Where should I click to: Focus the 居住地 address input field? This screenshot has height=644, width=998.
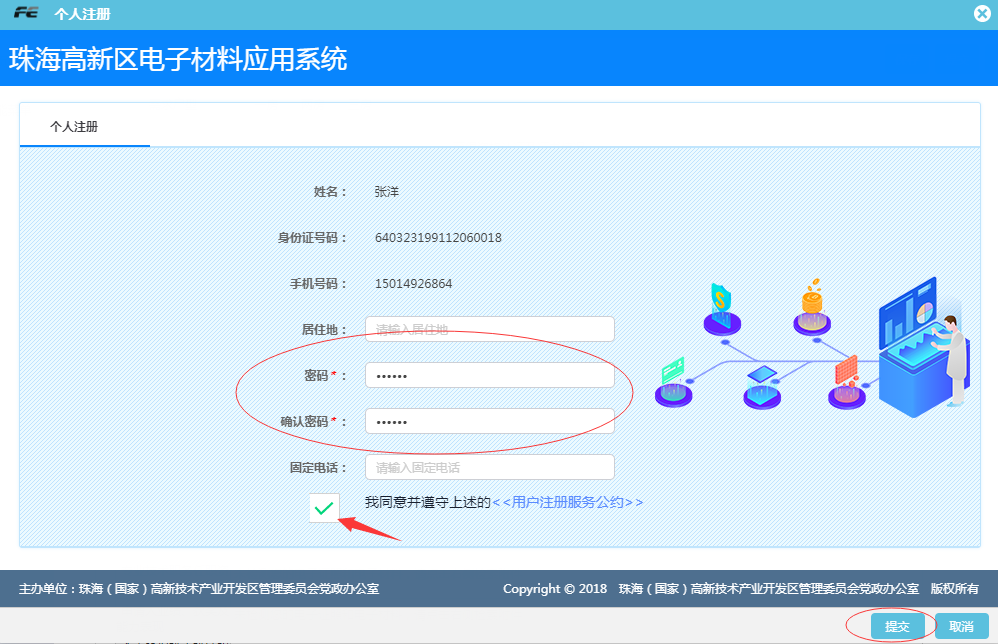489,329
